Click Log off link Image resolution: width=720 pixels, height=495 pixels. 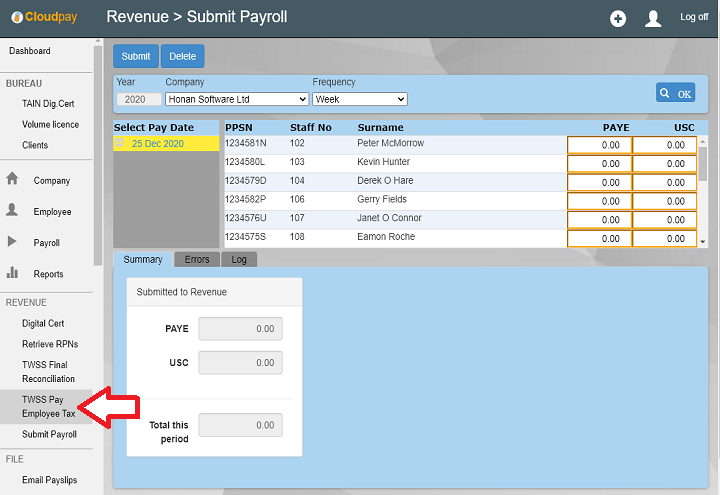tap(694, 17)
